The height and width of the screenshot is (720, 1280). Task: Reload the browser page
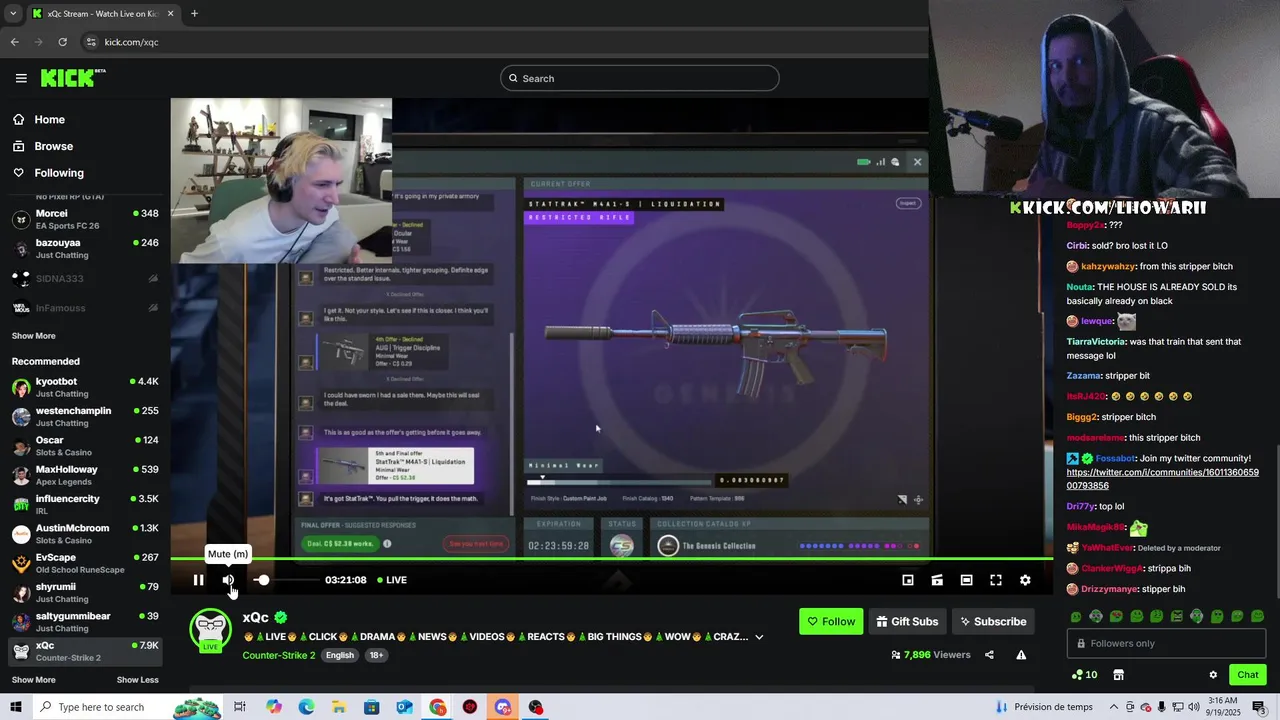click(62, 42)
